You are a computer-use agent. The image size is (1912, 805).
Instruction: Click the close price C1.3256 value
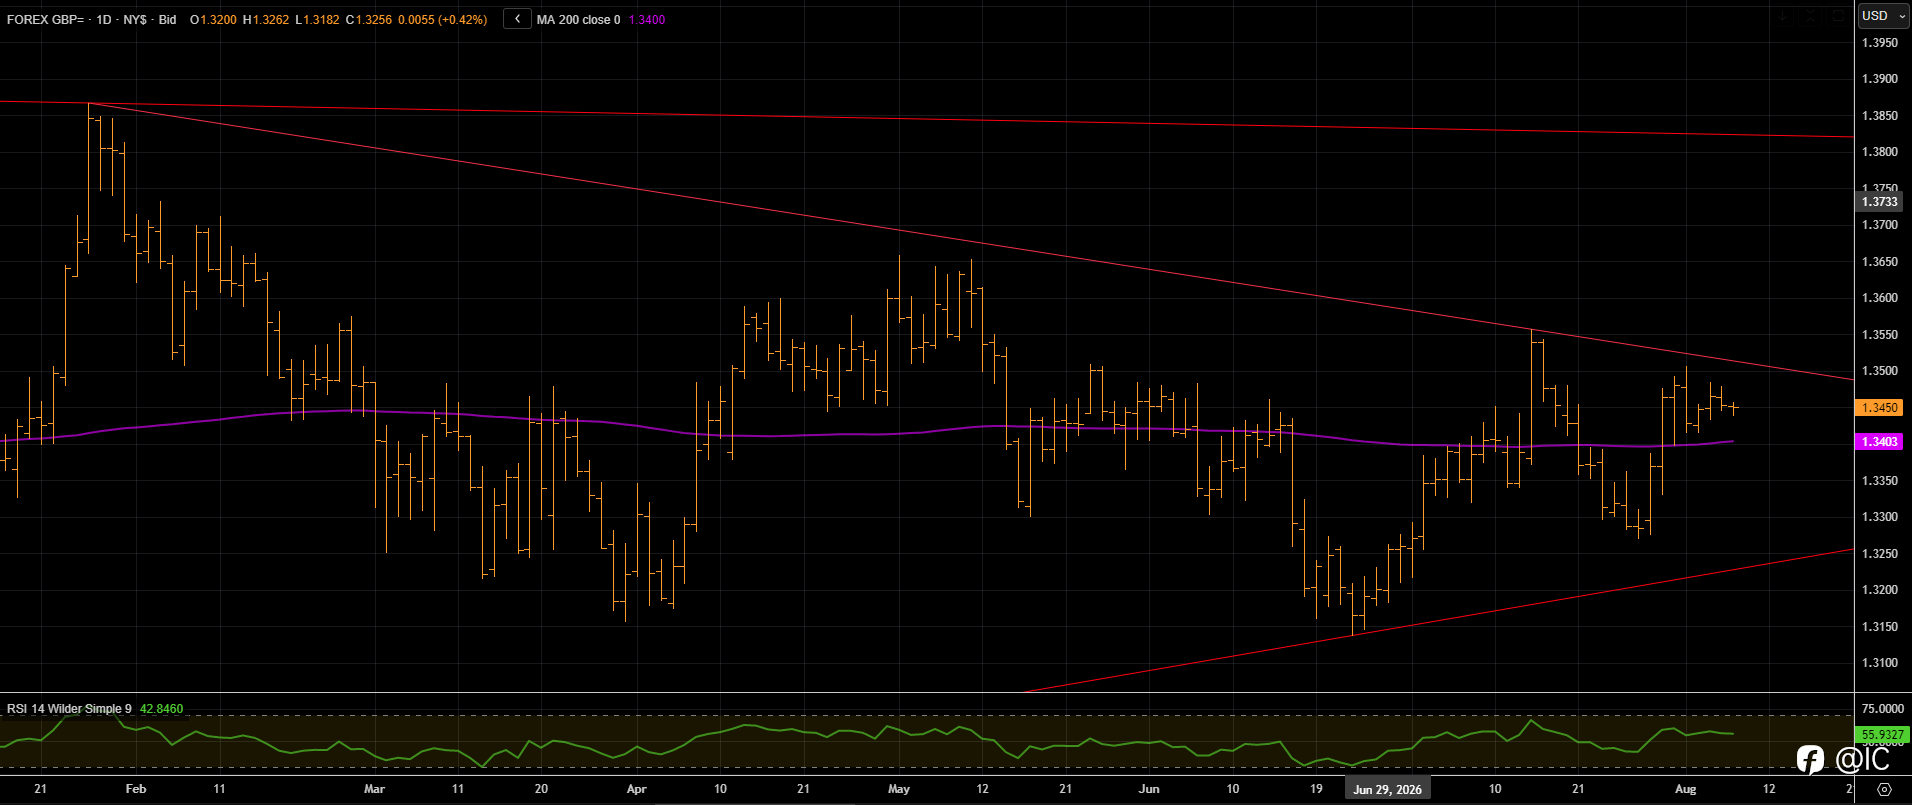369,19
